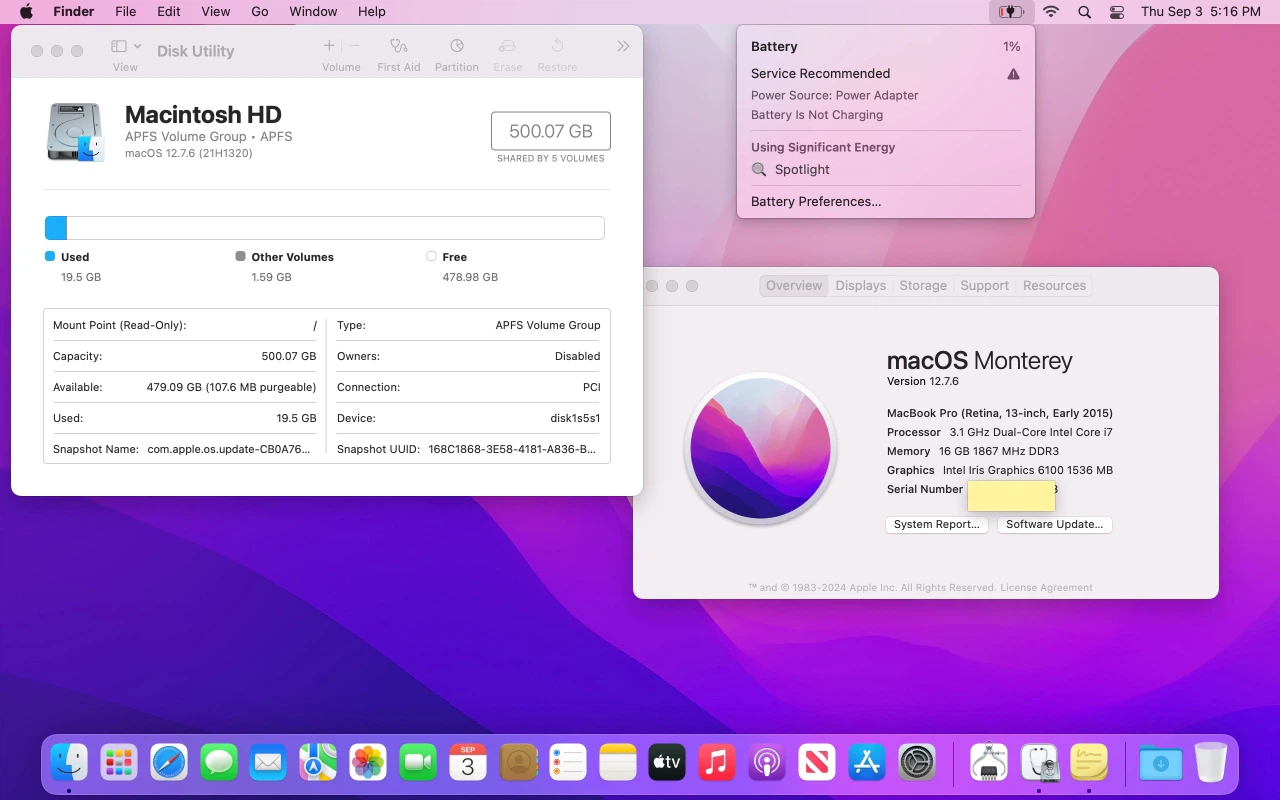The image size is (1280, 800).
Task: Click Erase in the Disk Utility toolbar
Action: coord(508,55)
